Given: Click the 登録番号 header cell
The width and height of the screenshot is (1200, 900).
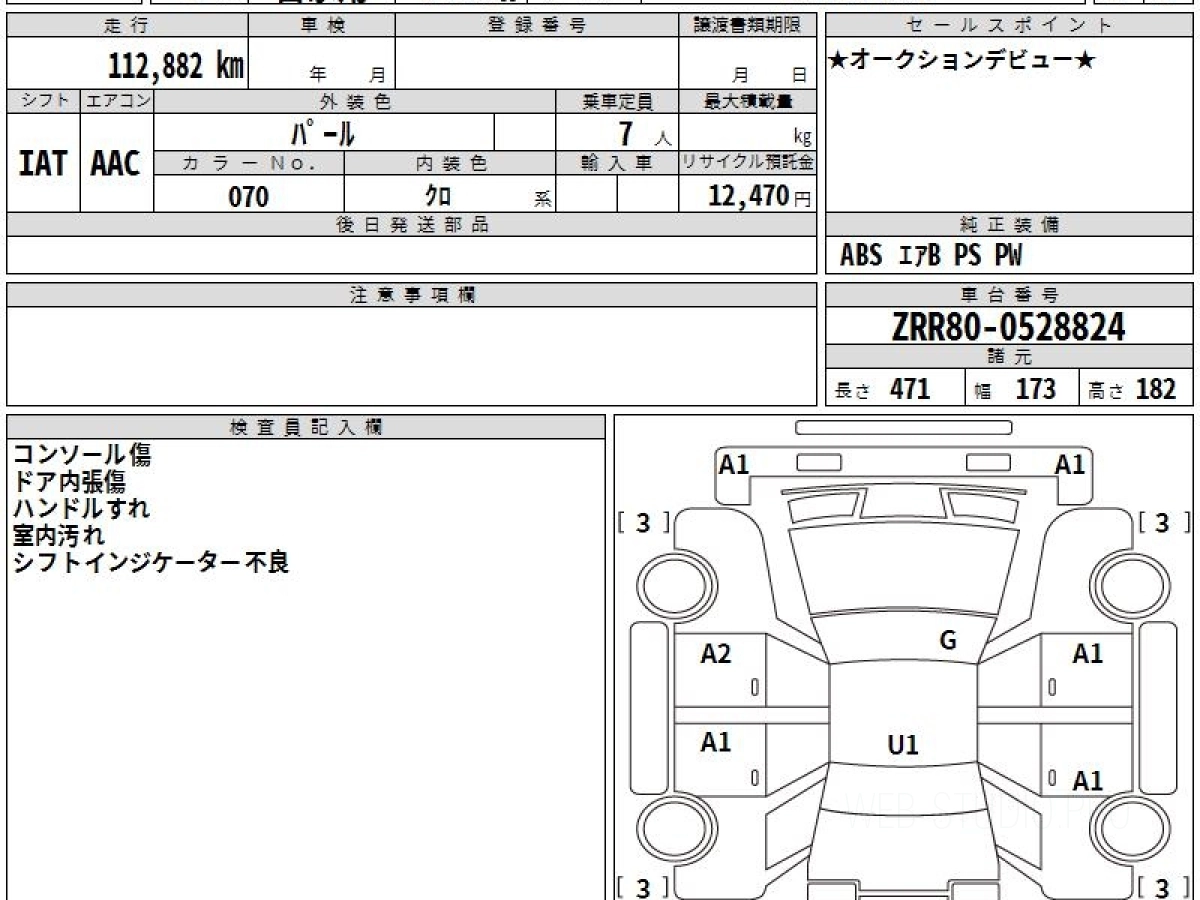Looking at the screenshot, I should (x=537, y=26).
